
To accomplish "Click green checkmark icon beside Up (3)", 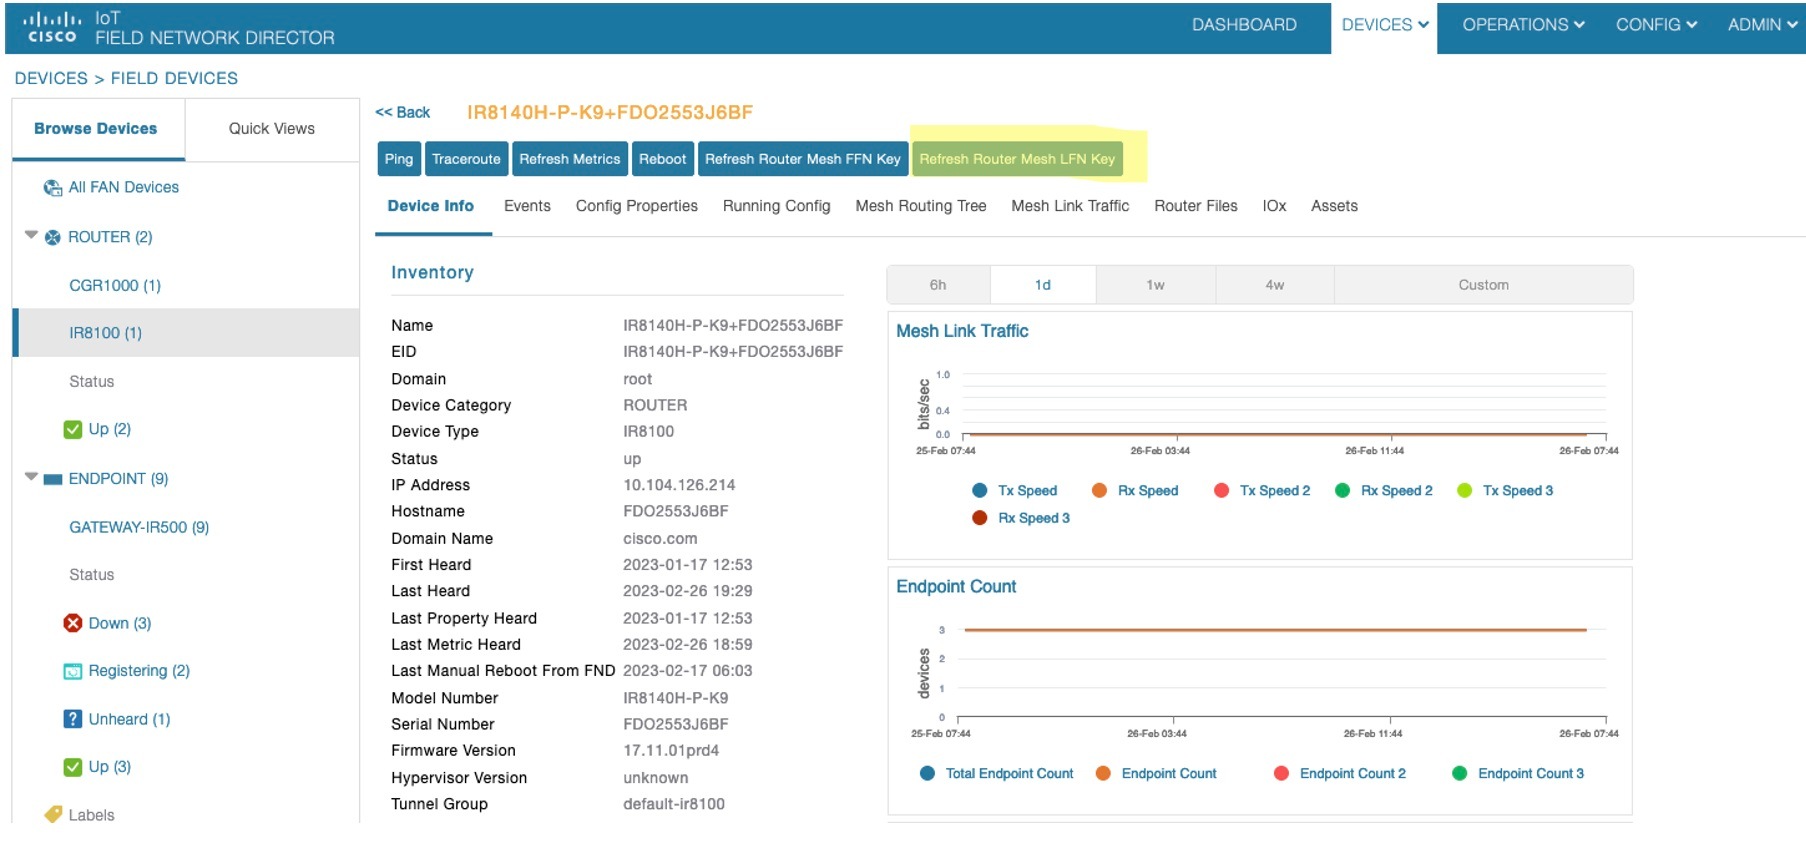I will [73, 768].
